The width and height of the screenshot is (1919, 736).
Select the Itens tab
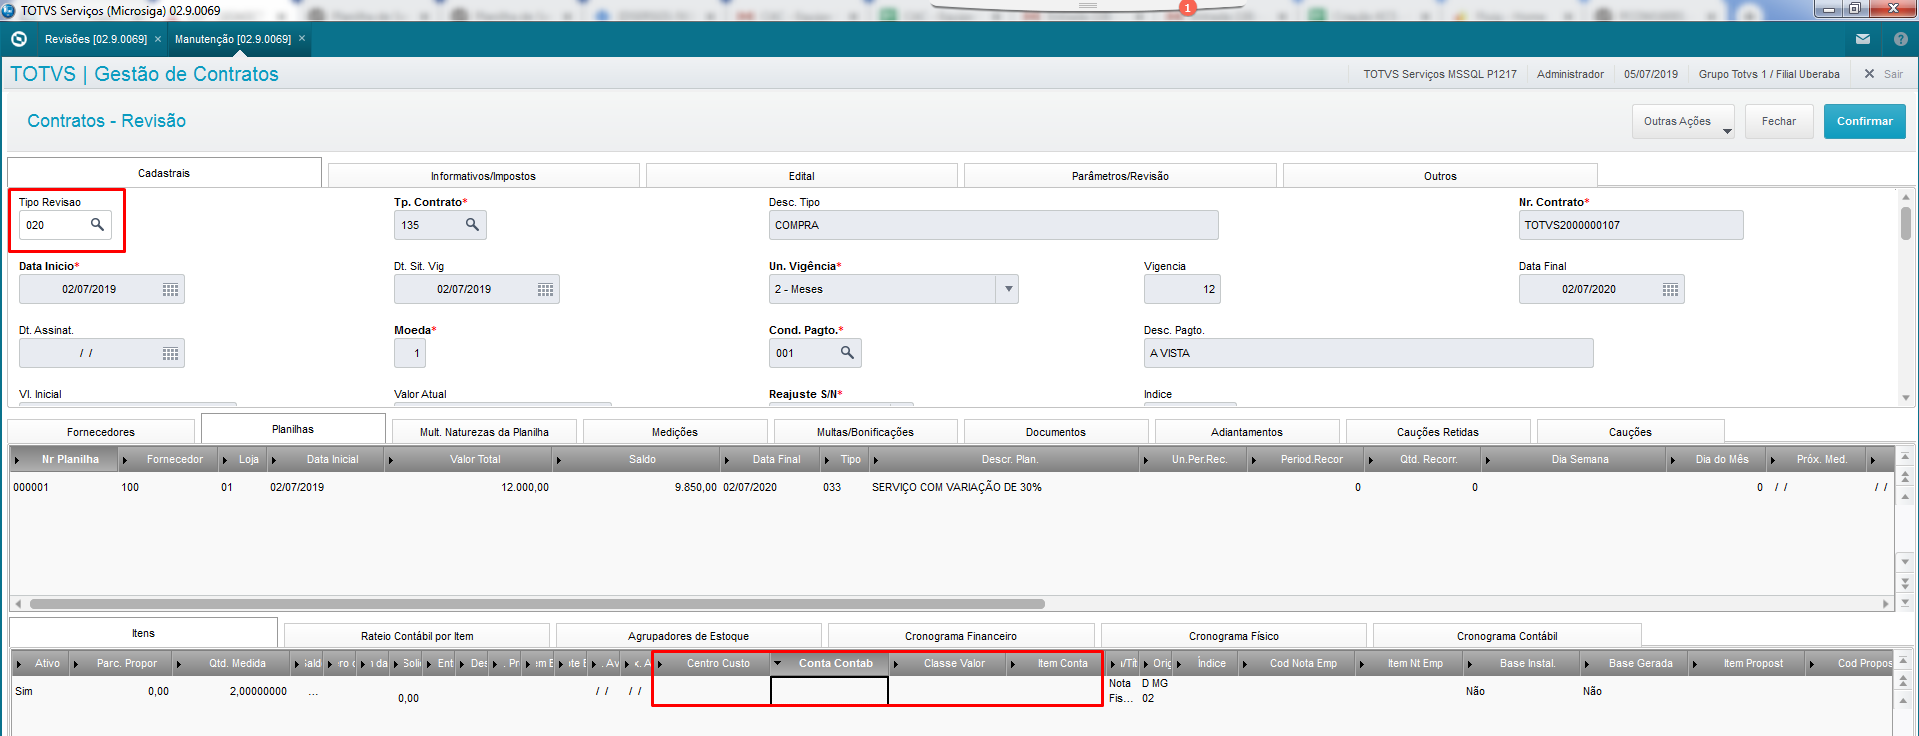[143, 633]
